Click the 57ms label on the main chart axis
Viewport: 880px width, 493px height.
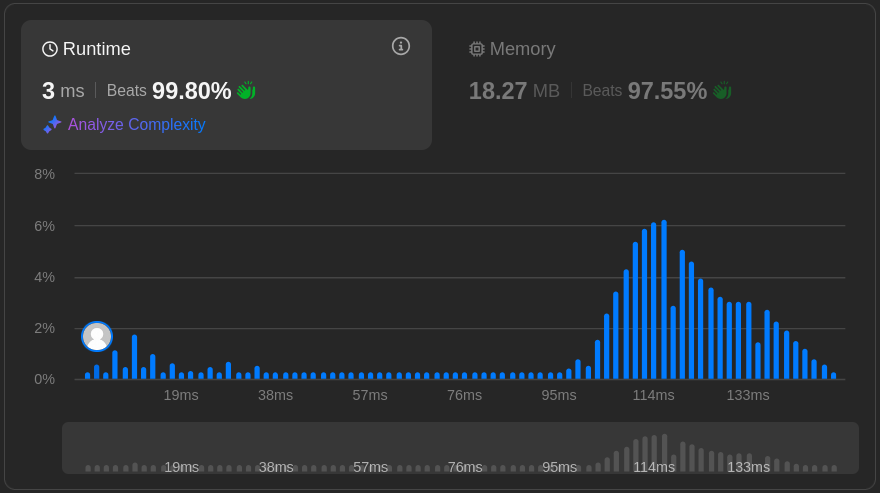[370, 395]
